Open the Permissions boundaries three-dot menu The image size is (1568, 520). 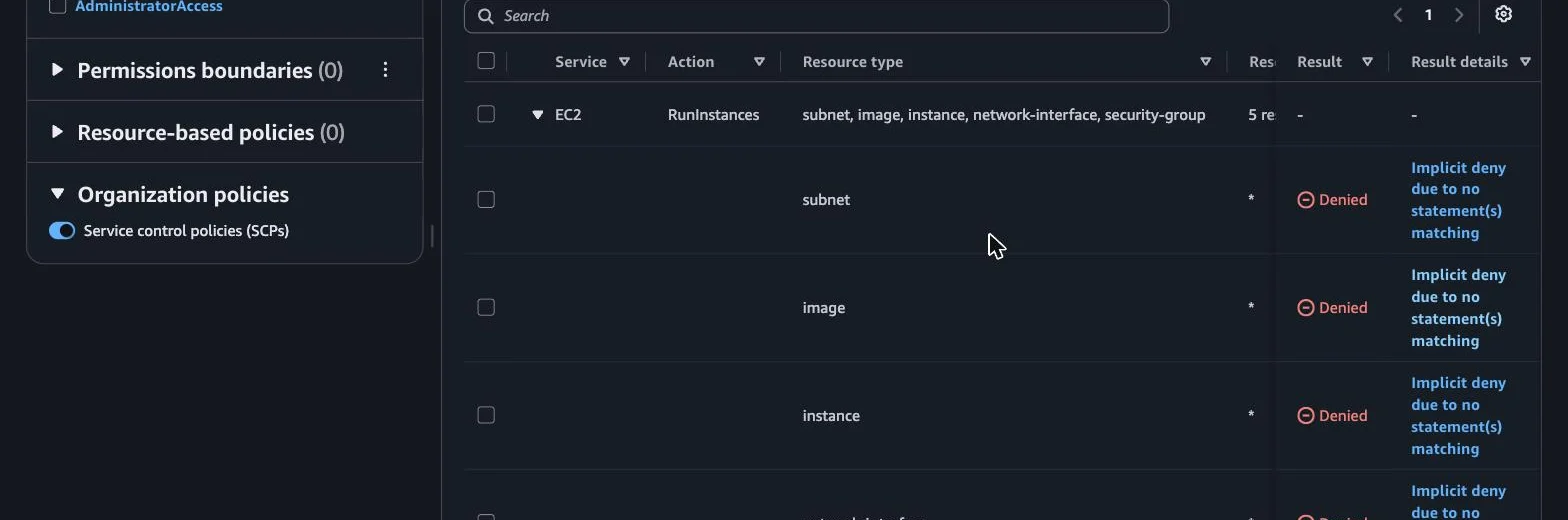(x=385, y=70)
